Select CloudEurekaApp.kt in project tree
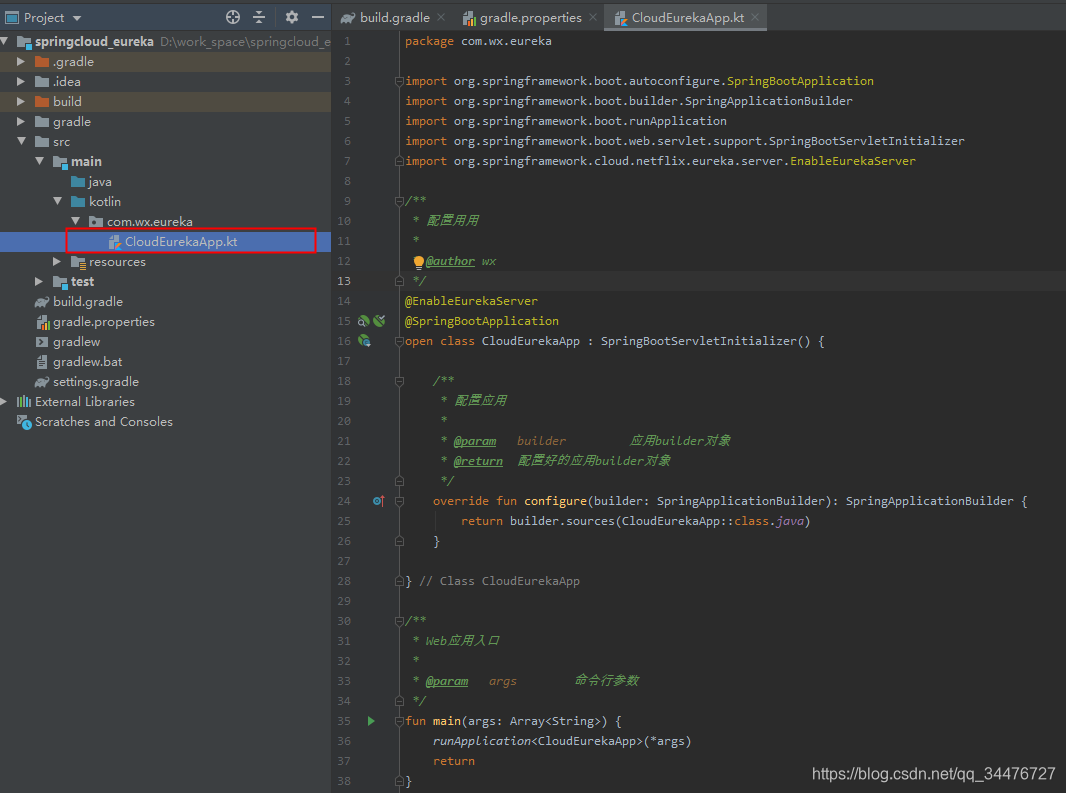The image size is (1066, 793). tap(181, 241)
